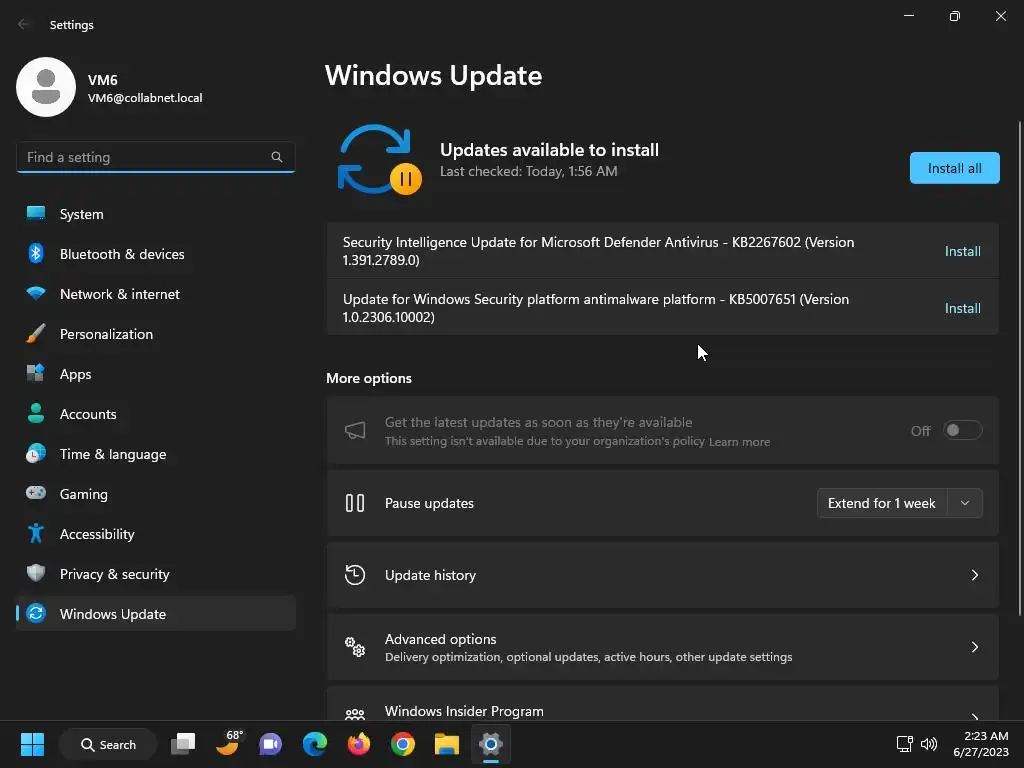Click the Accessibility figure icon

pos(36,534)
